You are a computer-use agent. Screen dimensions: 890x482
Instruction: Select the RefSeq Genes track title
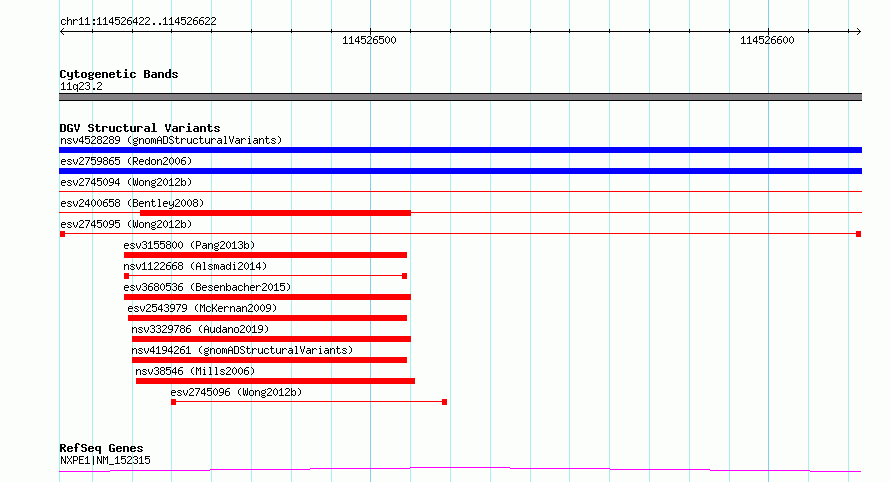[x=101, y=449]
